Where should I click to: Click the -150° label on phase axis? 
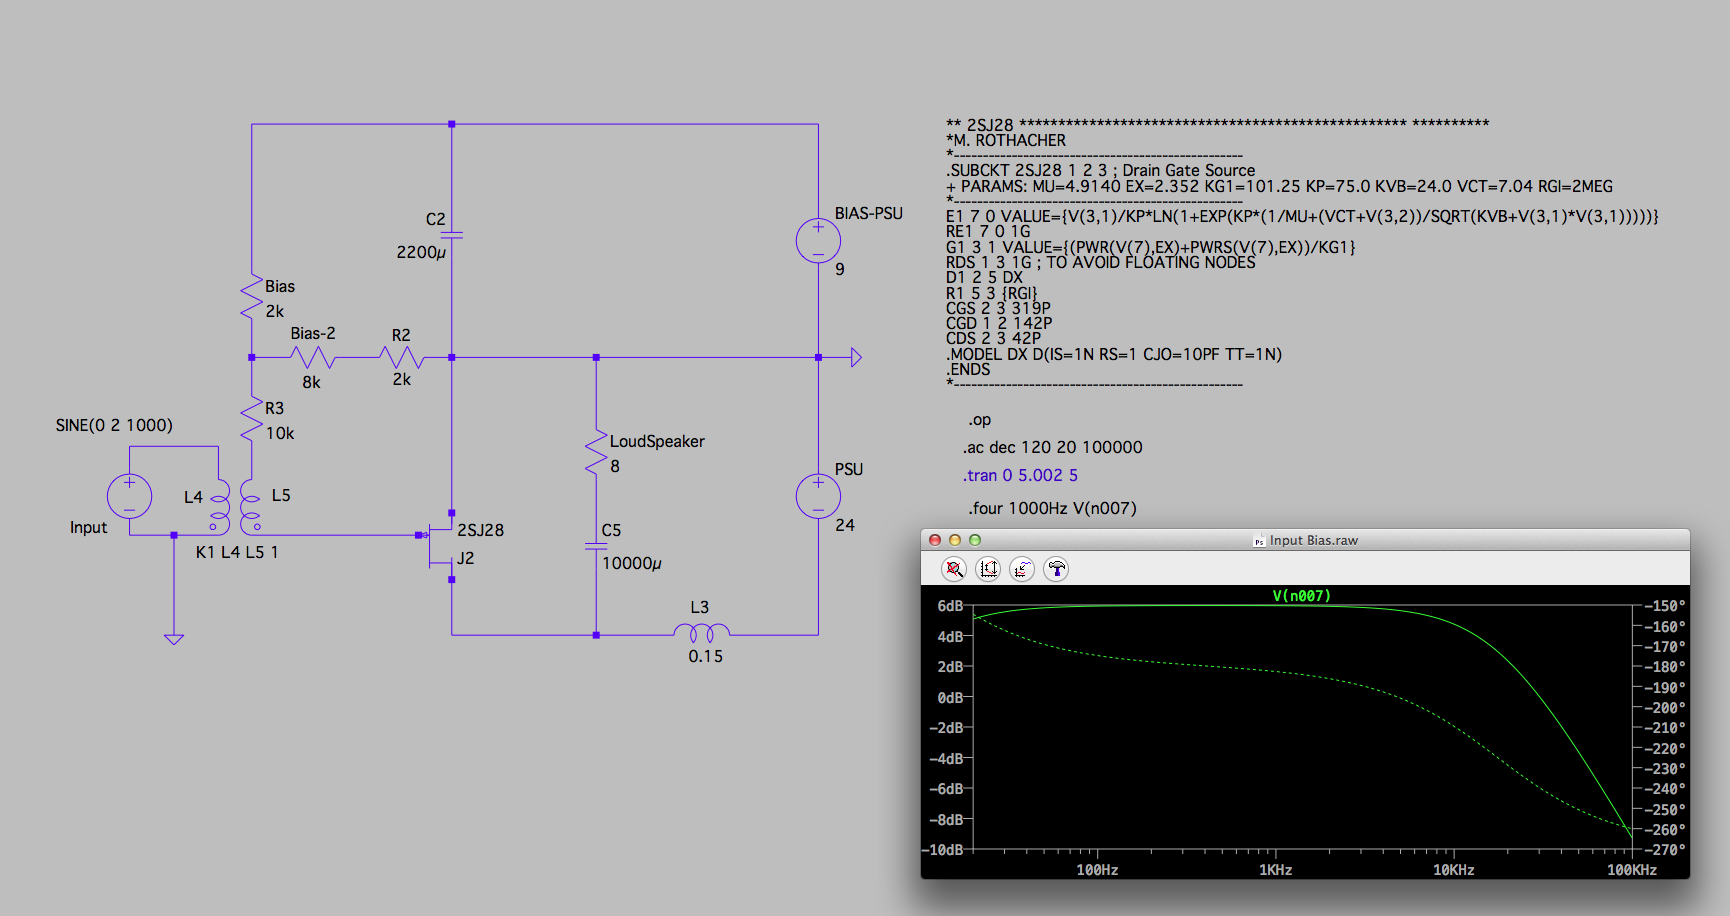1665,606
